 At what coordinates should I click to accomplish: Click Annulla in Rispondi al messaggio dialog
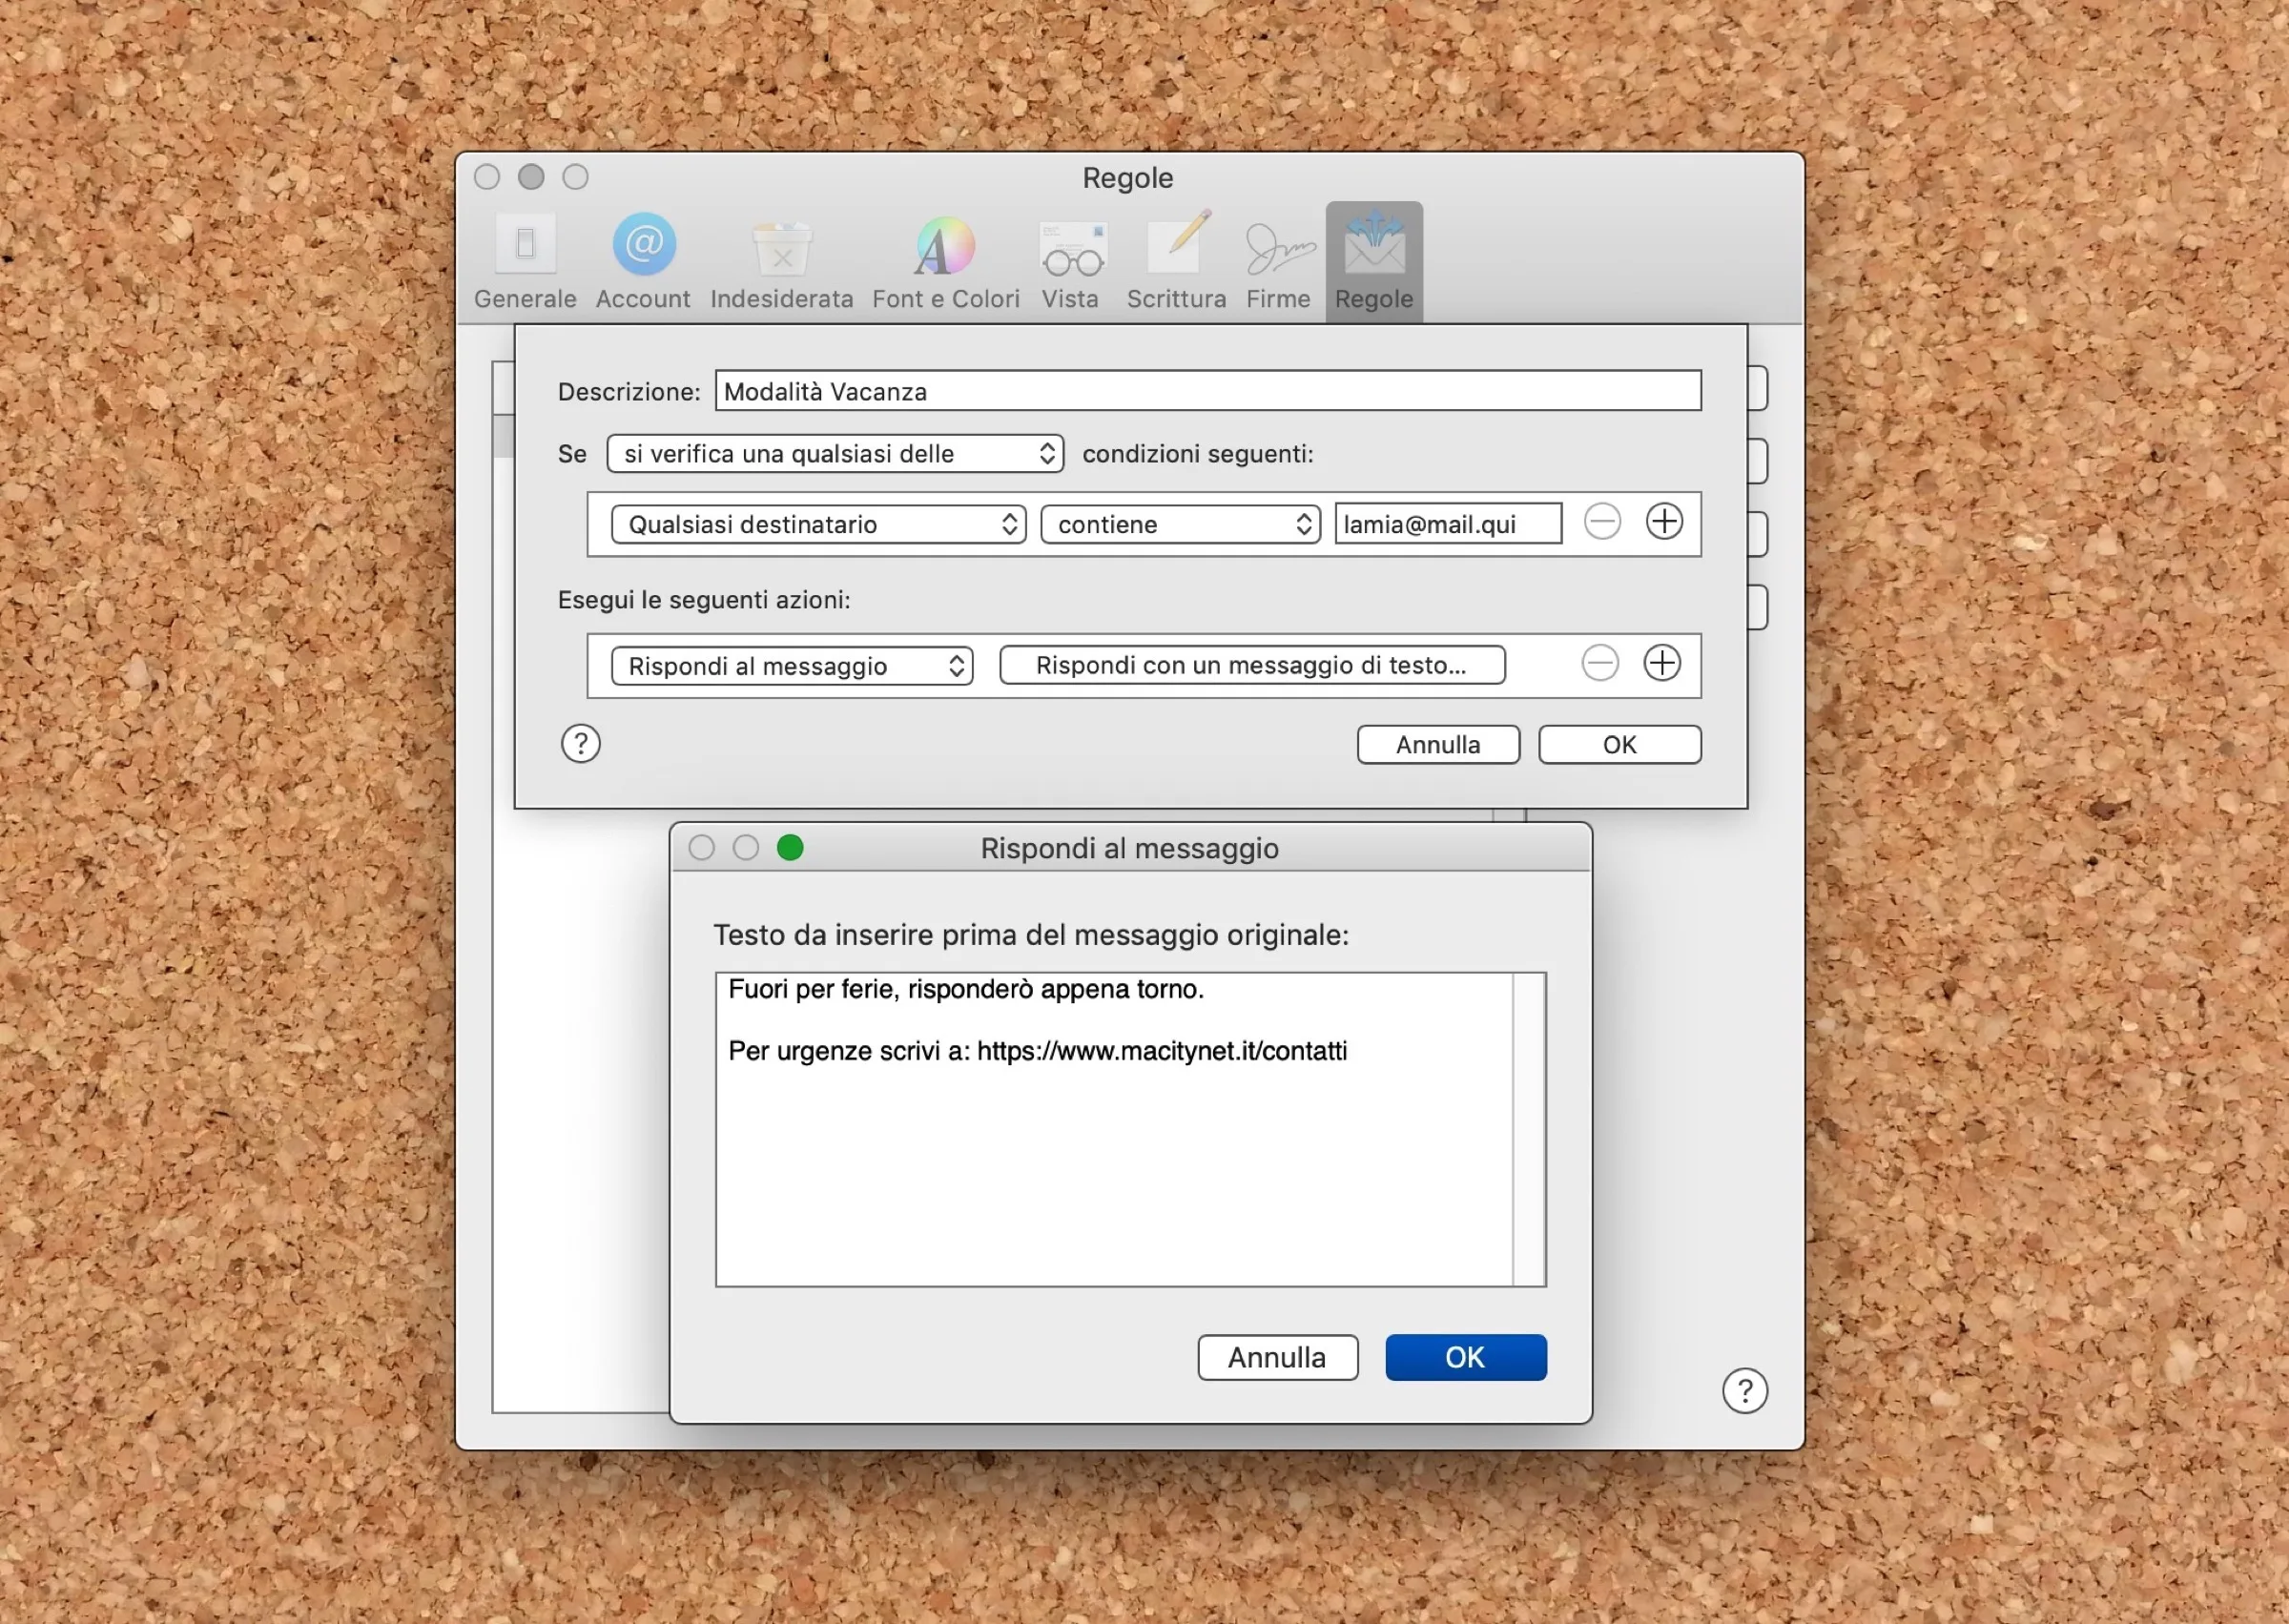[x=1277, y=1358]
